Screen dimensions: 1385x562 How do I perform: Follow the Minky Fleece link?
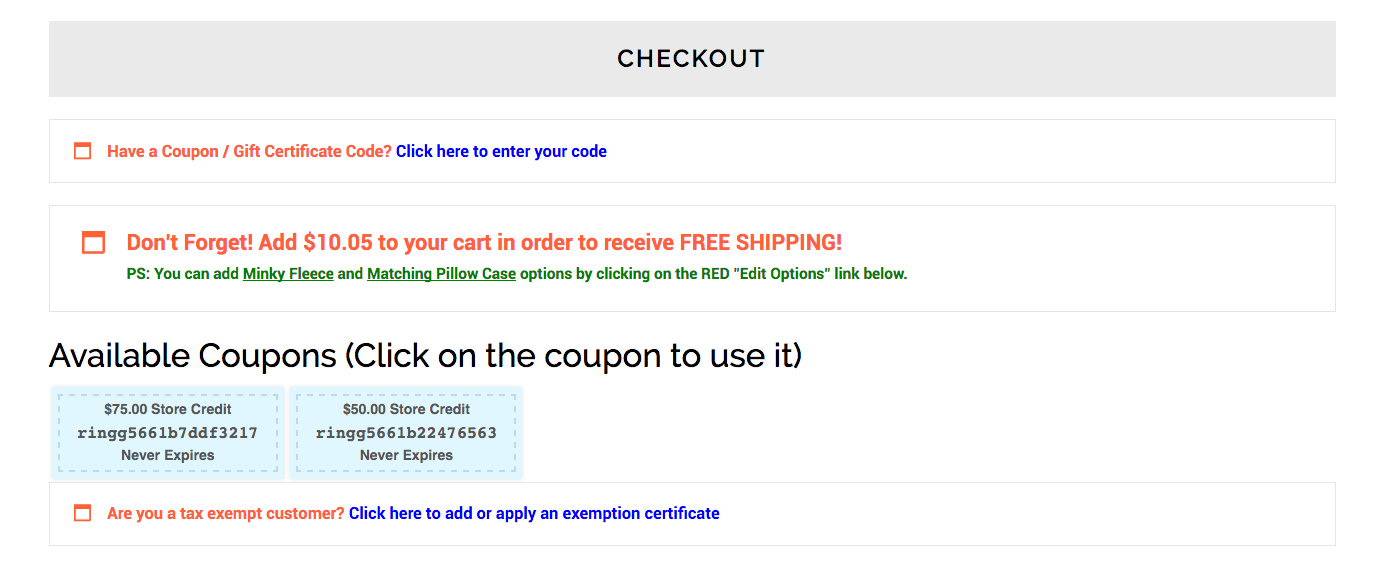pos(288,273)
